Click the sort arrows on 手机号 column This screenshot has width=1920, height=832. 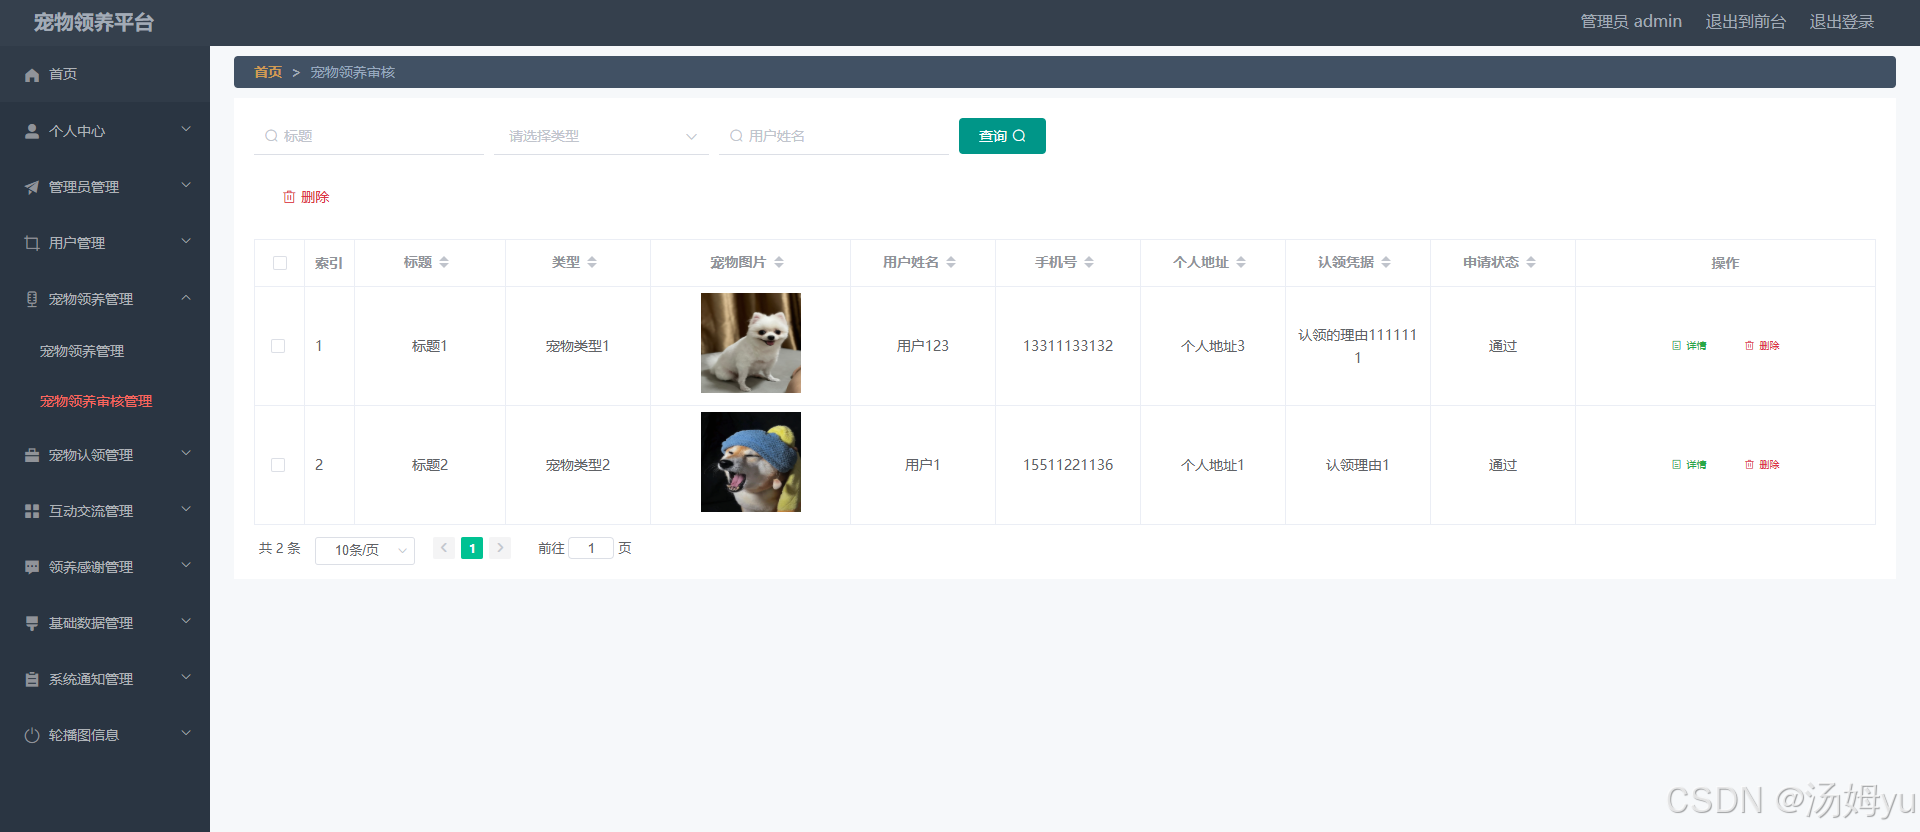click(x=1089, y=262)
